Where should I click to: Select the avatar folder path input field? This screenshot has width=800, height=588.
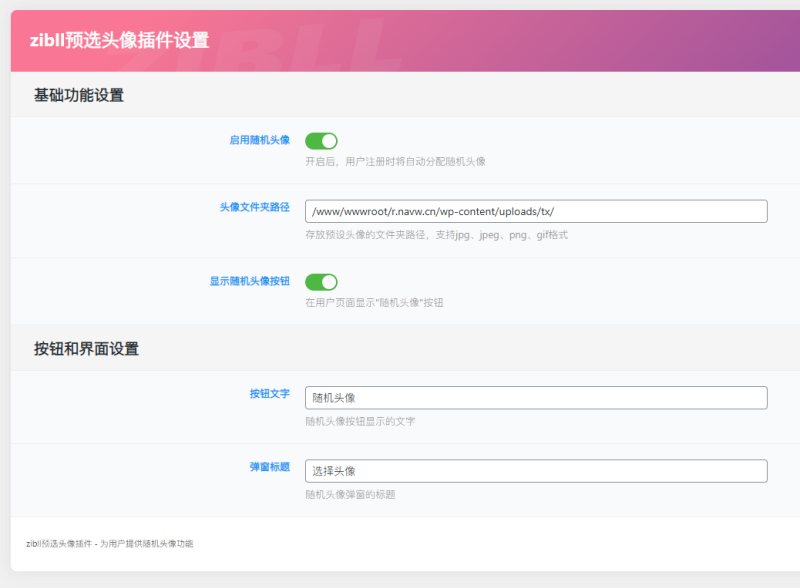(x=535, y=211)
